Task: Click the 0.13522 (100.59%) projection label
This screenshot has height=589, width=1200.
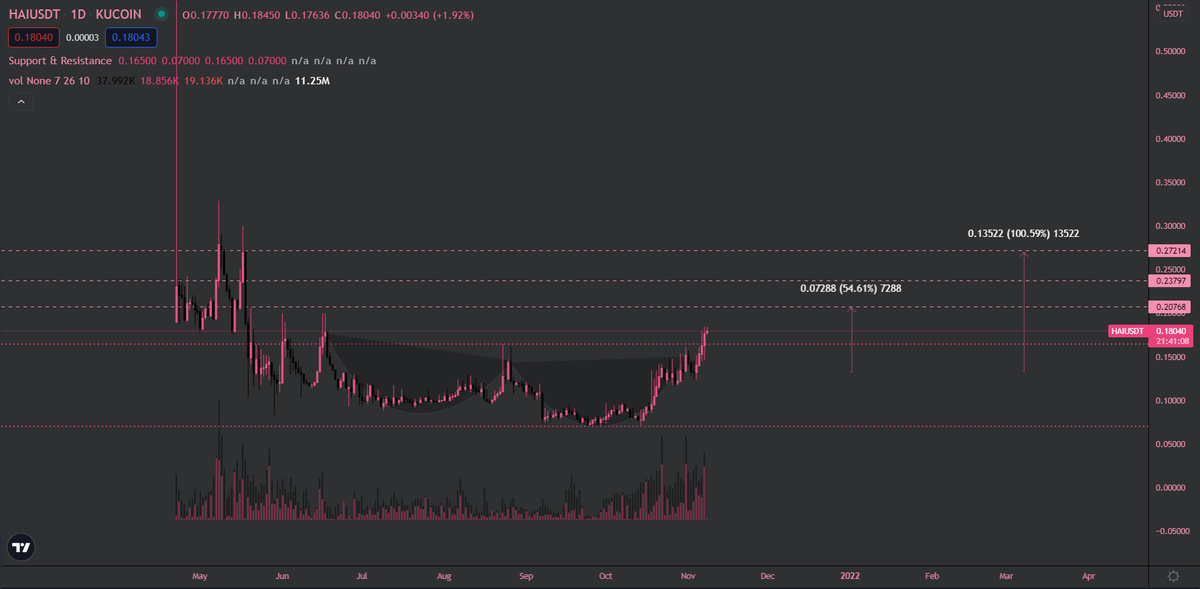Action: 1023,233
